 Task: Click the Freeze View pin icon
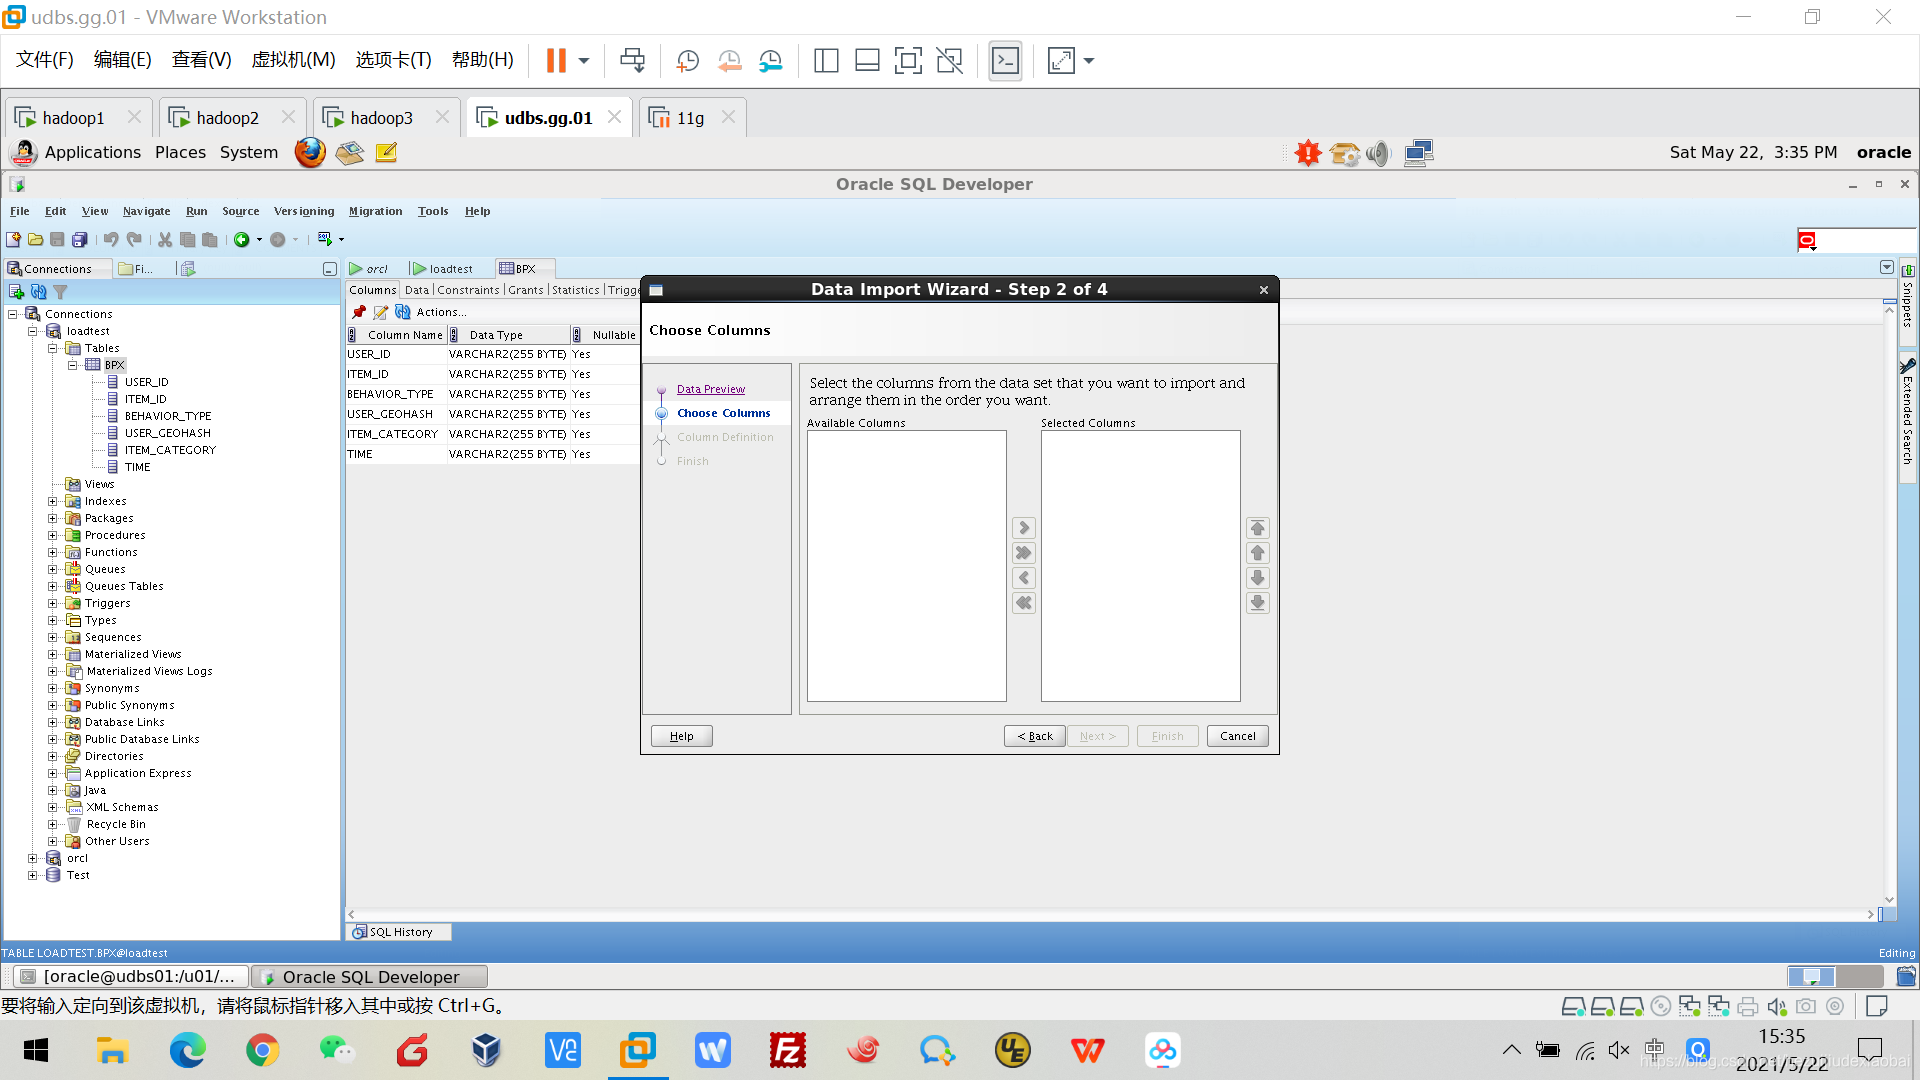359,312
